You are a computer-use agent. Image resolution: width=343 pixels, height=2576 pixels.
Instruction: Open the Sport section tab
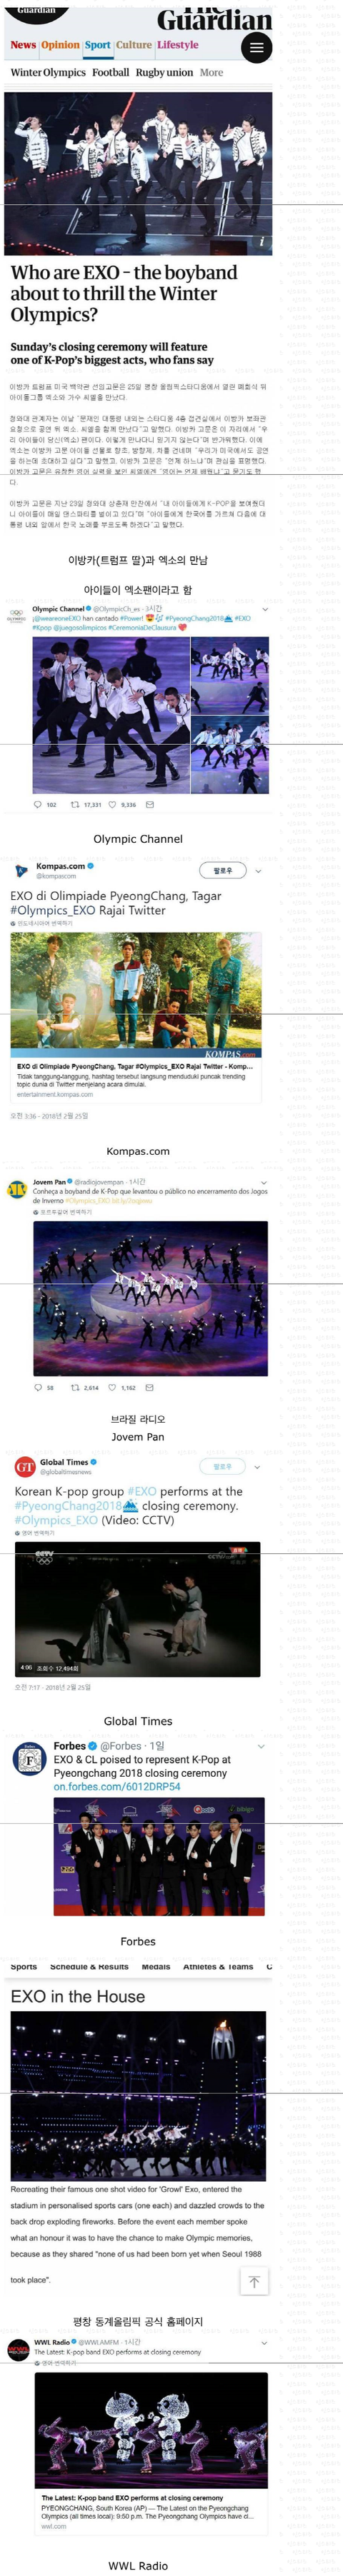[97, 45]
